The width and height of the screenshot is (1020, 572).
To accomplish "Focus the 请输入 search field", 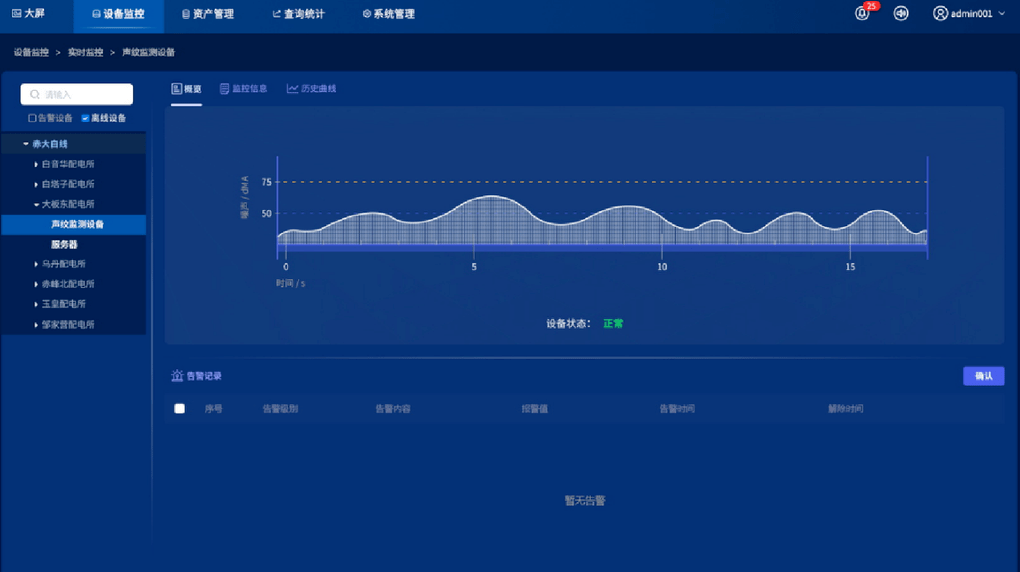I will [77, 94].
